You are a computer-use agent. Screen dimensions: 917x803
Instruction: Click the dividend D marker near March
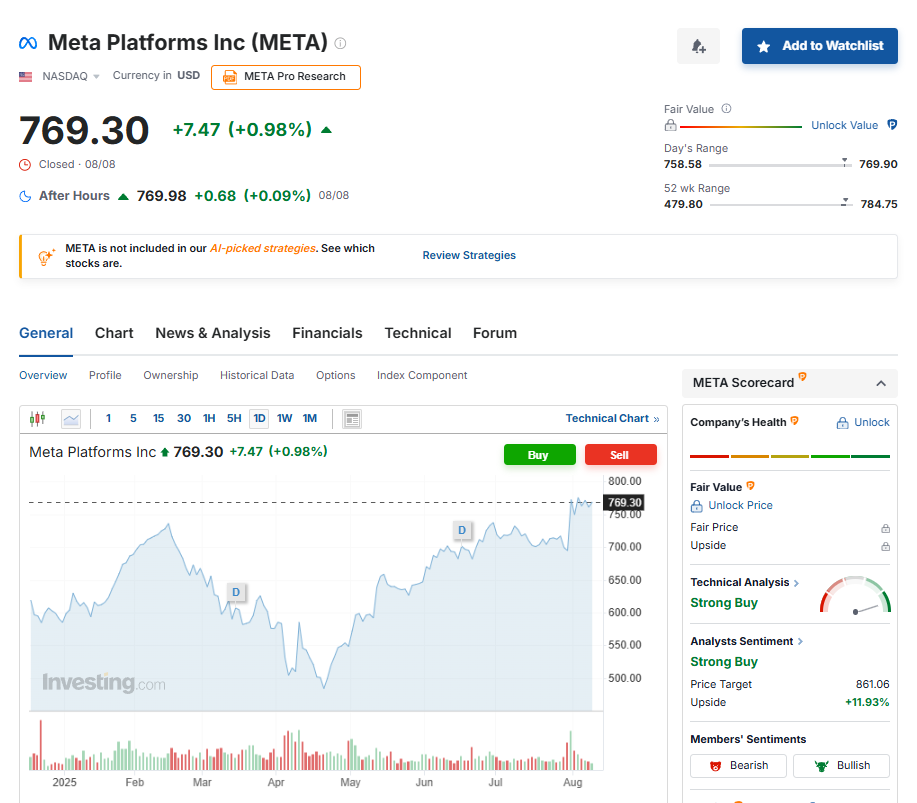[236, 592]
